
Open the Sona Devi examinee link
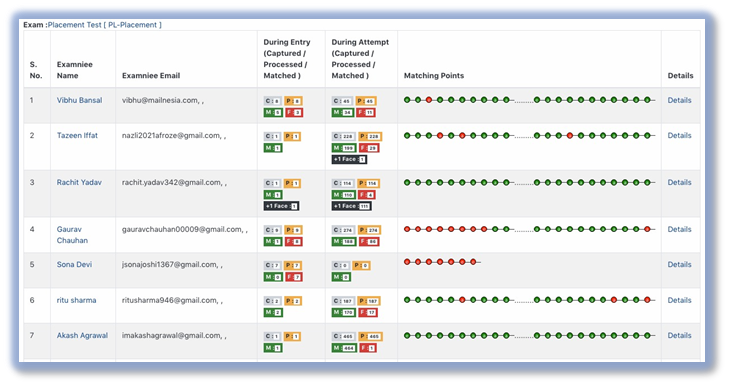[x=74, y=264]
